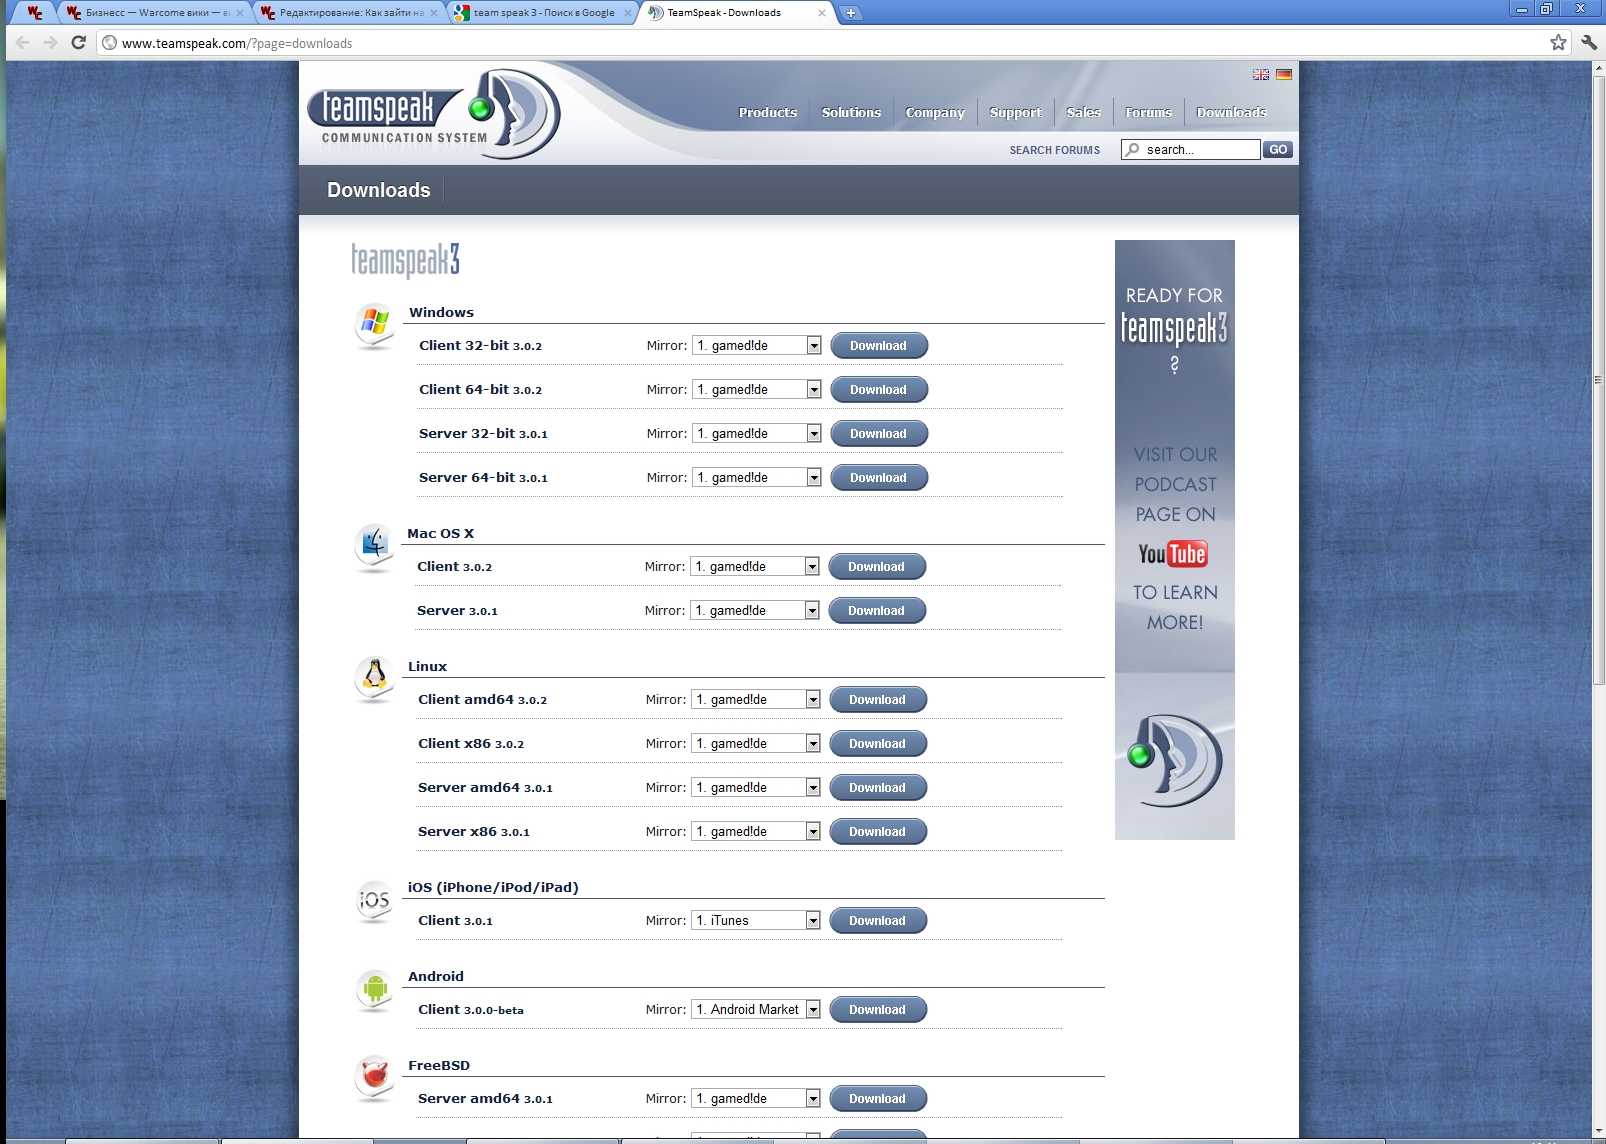Open the Android Market mirror dropdown

pyautogui.click(x=756, y=1009)
